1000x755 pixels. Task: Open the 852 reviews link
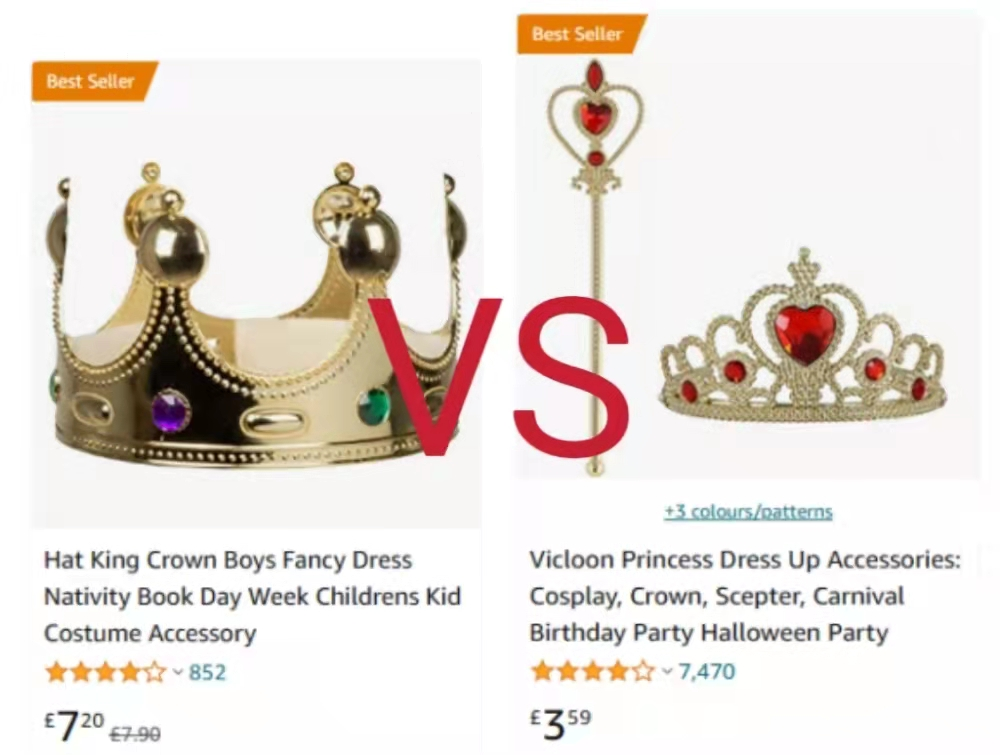click(x=207, y=672)
